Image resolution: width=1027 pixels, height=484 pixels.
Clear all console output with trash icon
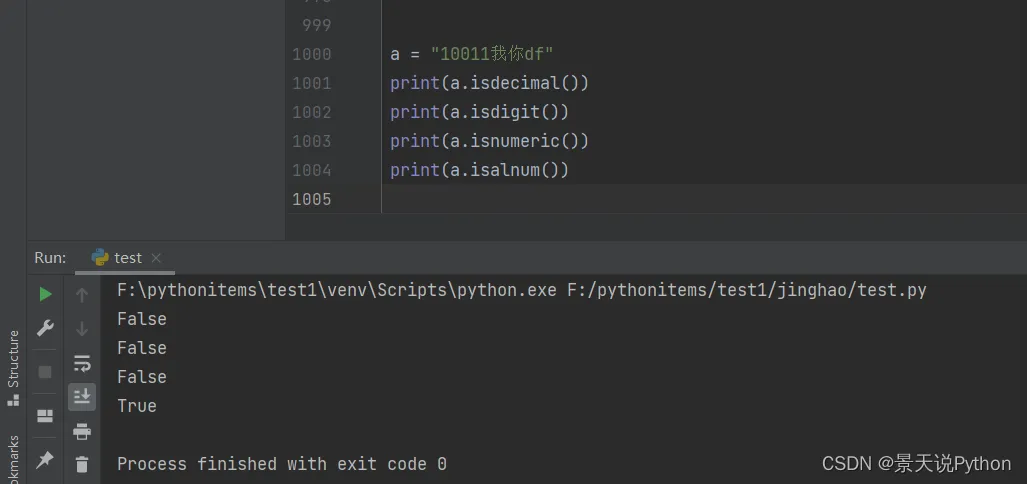[x=82, y=464]
